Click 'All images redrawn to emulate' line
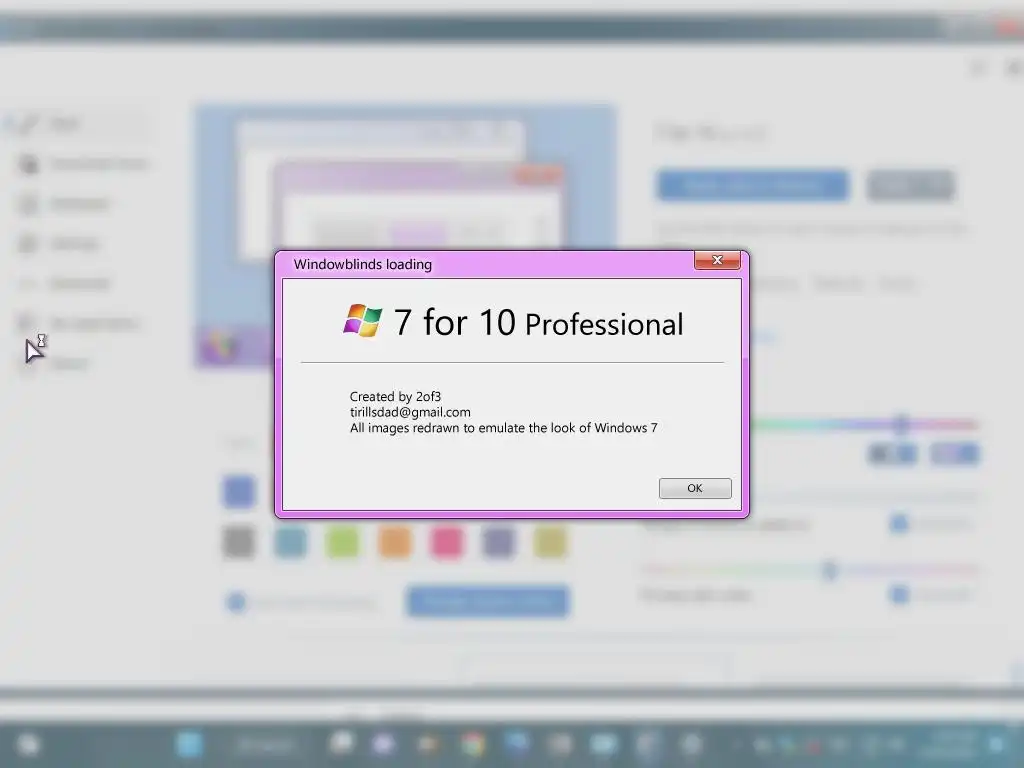The width and height of the screenshot is (1024, 768). pyautogui.click(x=504, y=428)
